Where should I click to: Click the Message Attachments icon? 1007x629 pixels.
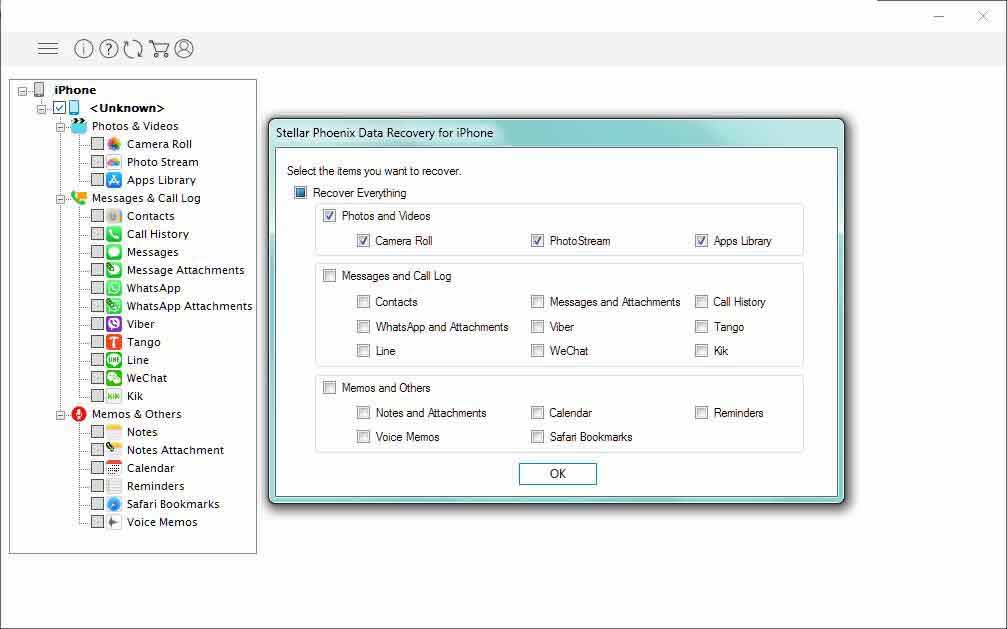pyautogui.click(x=114, y=270)
